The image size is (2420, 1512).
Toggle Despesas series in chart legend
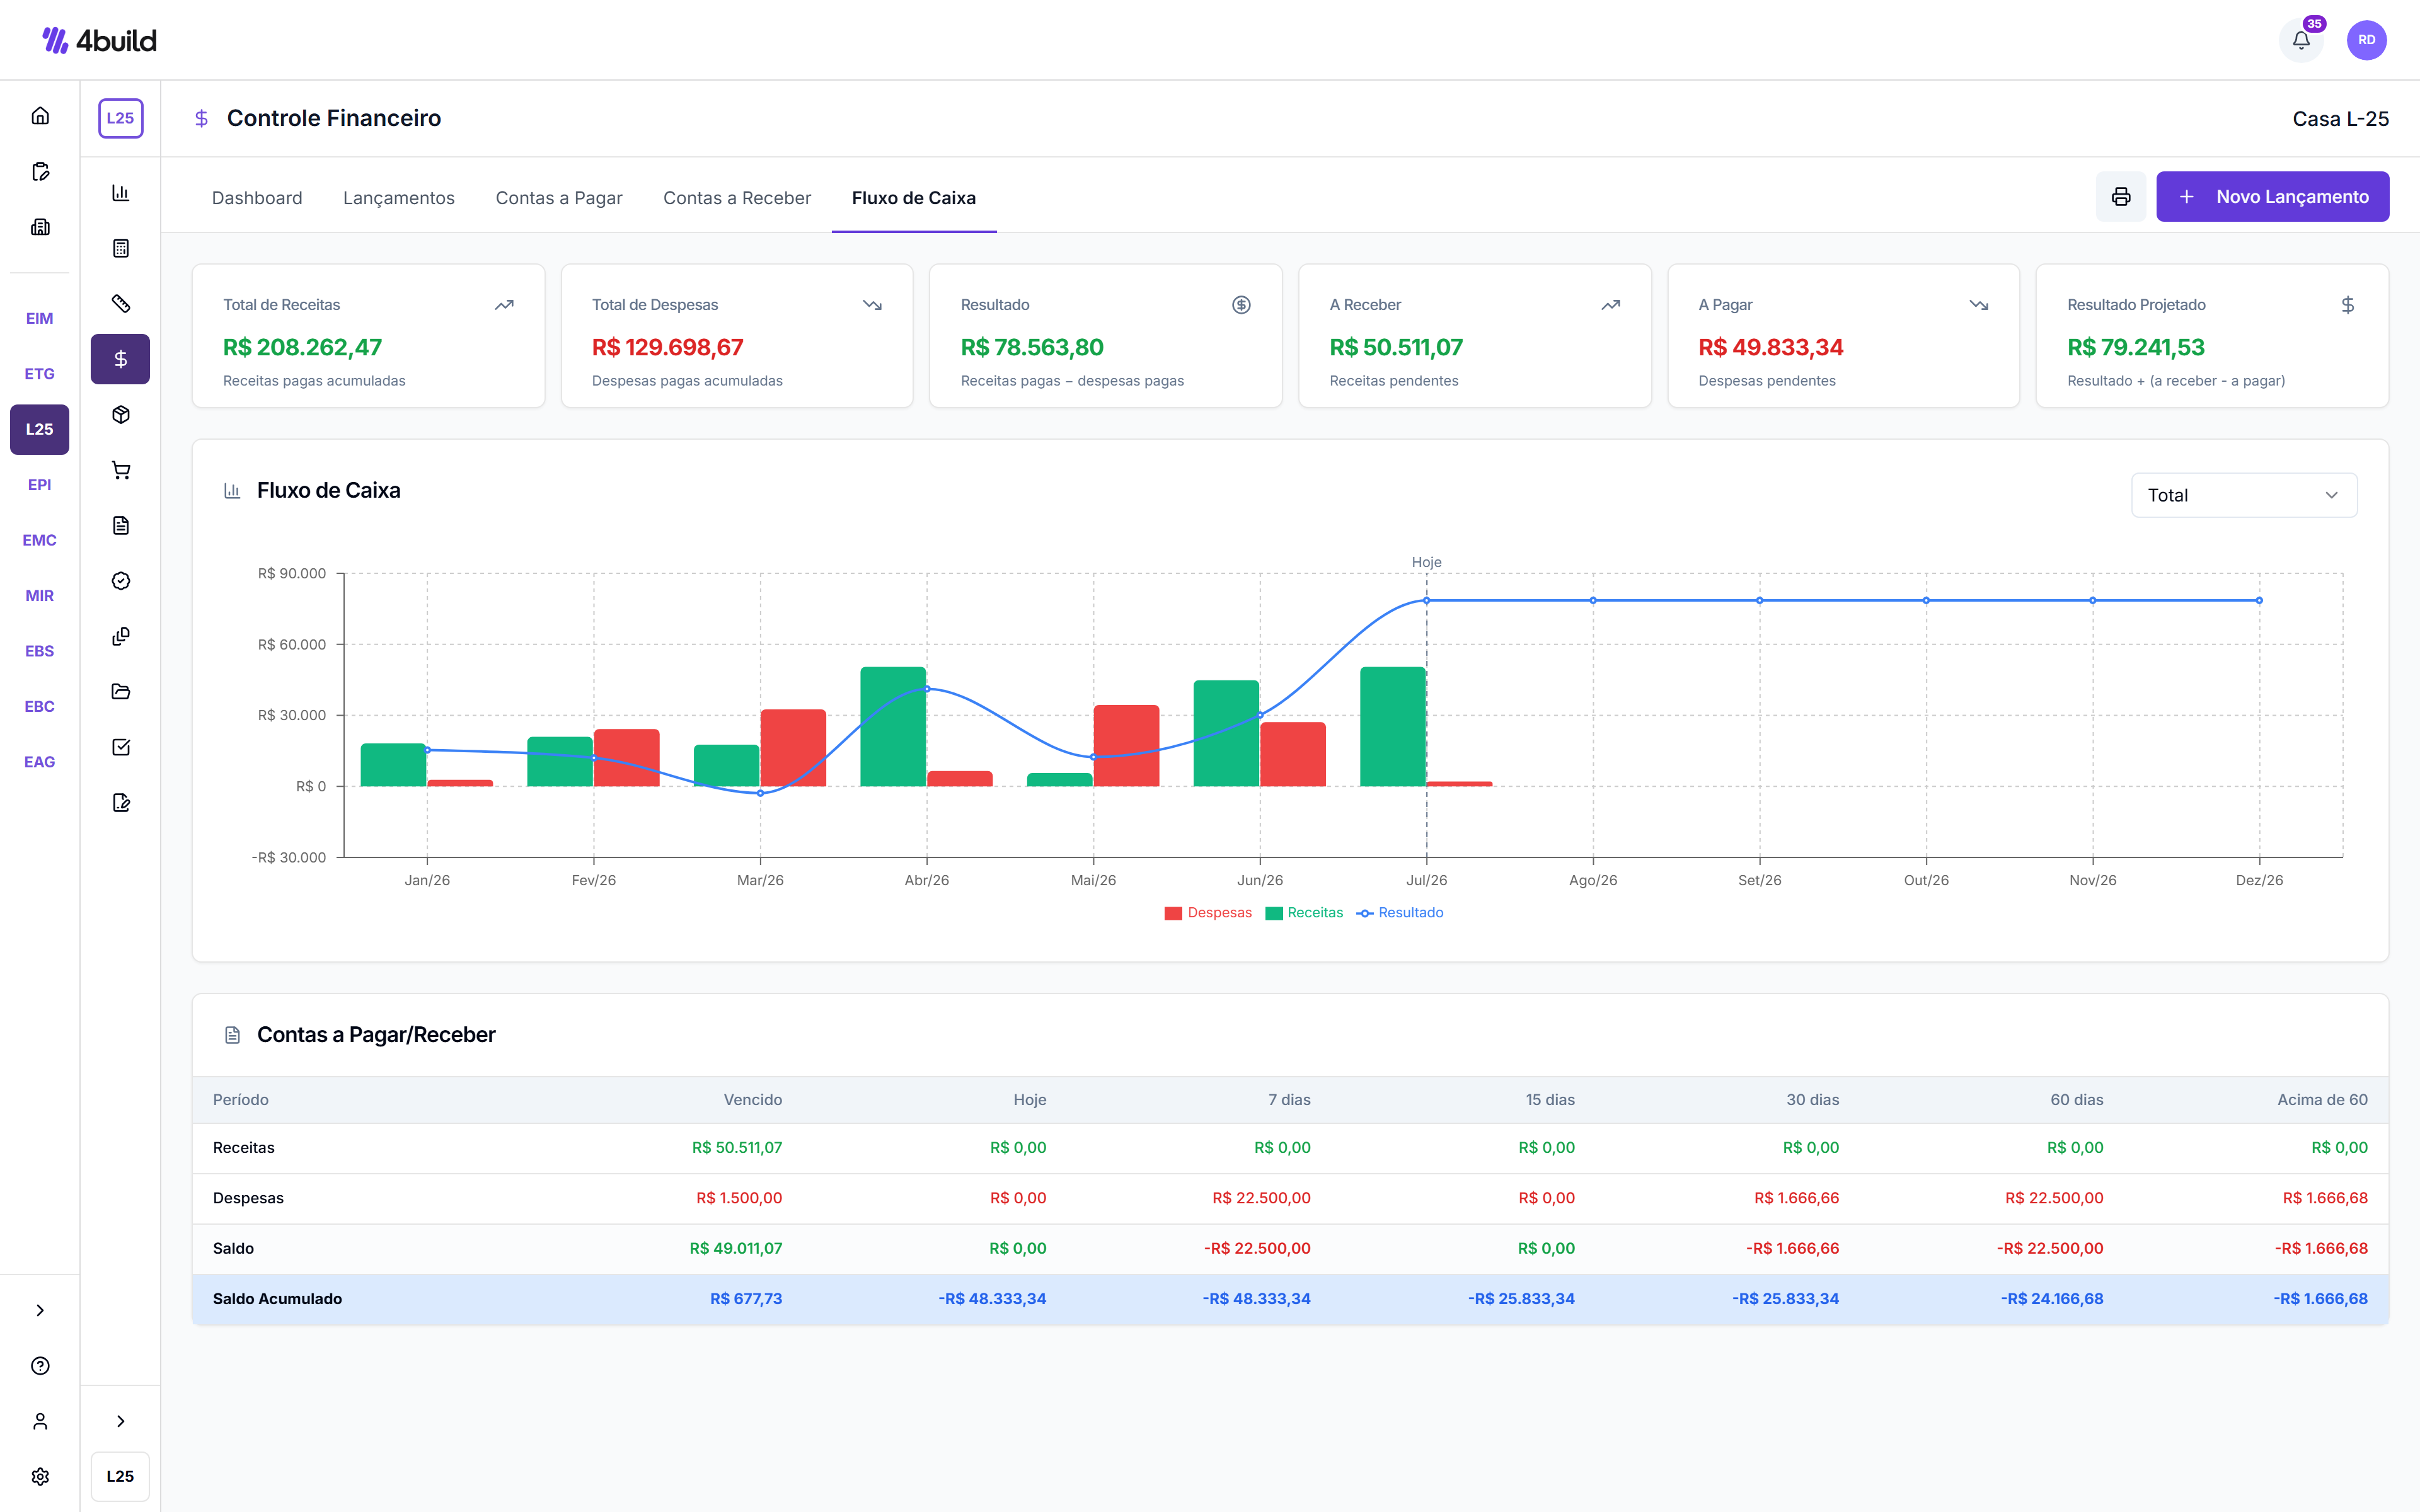(1208, 913)
